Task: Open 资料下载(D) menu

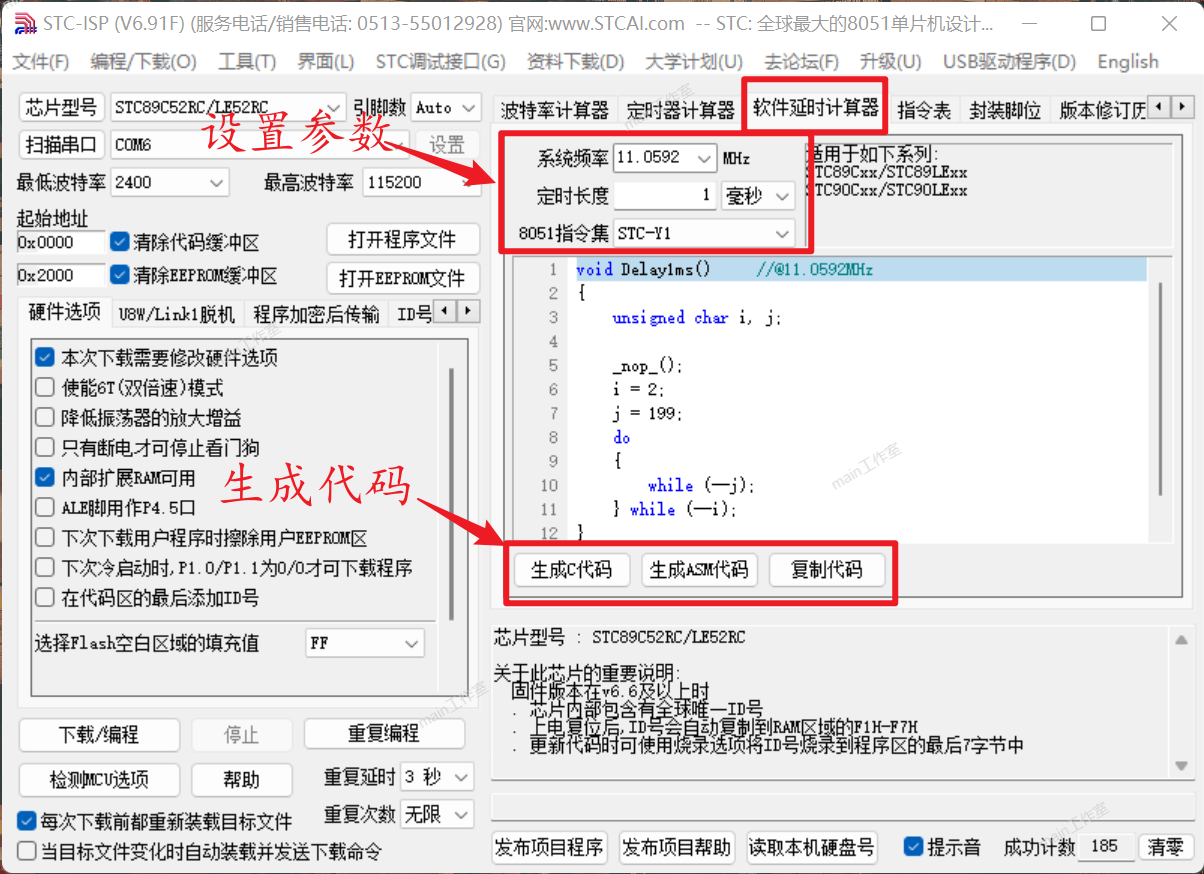Action: [575, 62]
